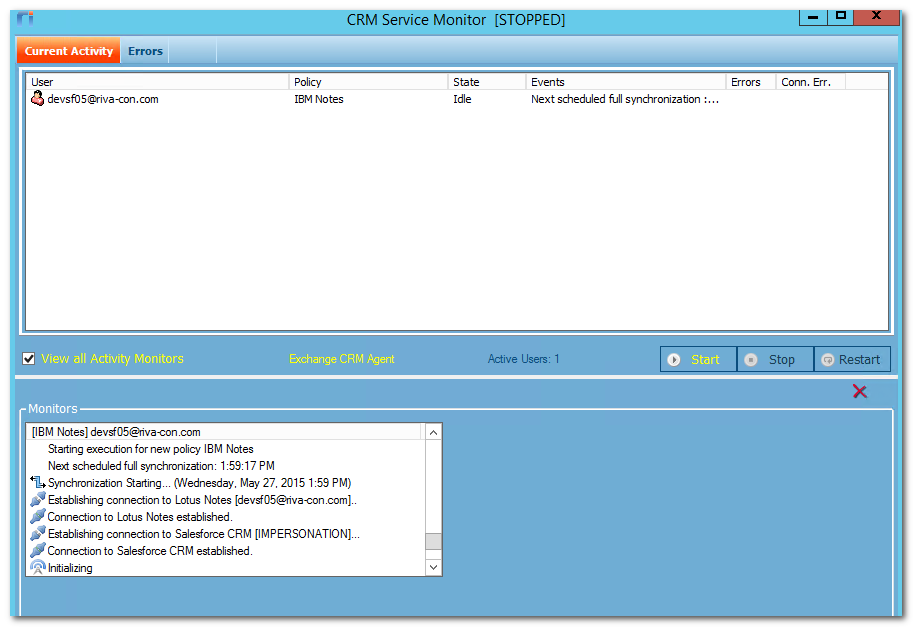The height and width of the screenshot is (627, 913).
Task: Click plug icon beside Establishing connection to Lotus Notes
Action: click(x=38, y=499)
